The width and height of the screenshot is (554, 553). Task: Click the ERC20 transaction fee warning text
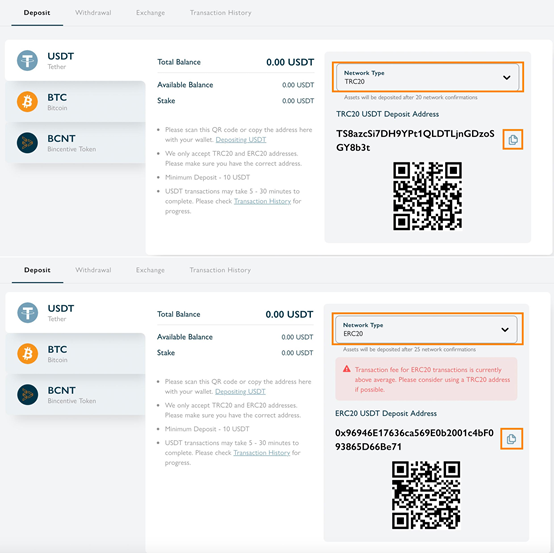pos(432,380)
